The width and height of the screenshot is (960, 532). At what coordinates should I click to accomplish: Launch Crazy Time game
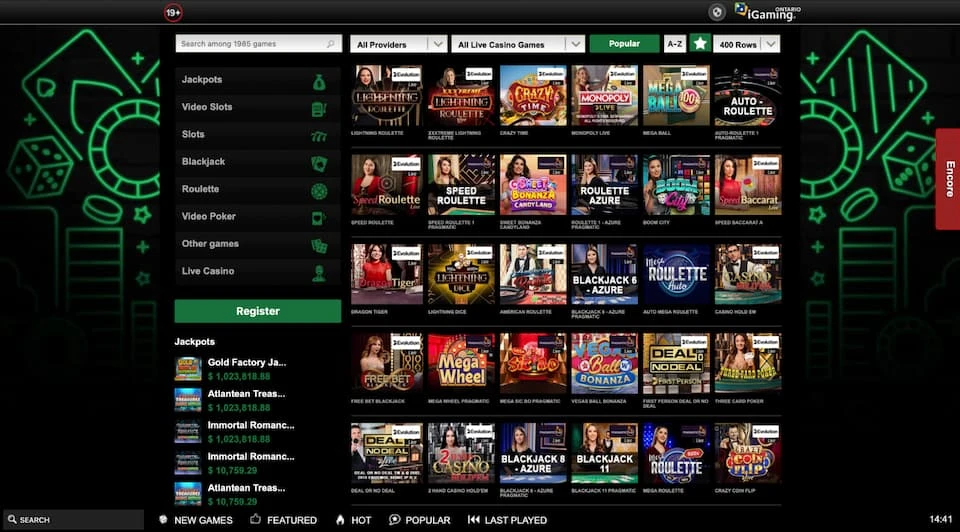533,96
